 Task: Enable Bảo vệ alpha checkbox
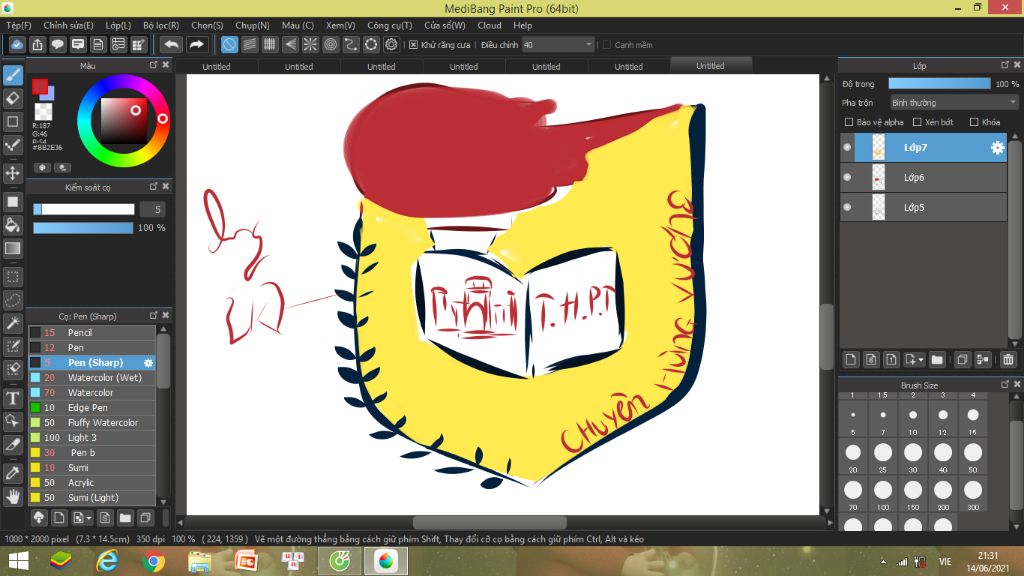[849, 122]
